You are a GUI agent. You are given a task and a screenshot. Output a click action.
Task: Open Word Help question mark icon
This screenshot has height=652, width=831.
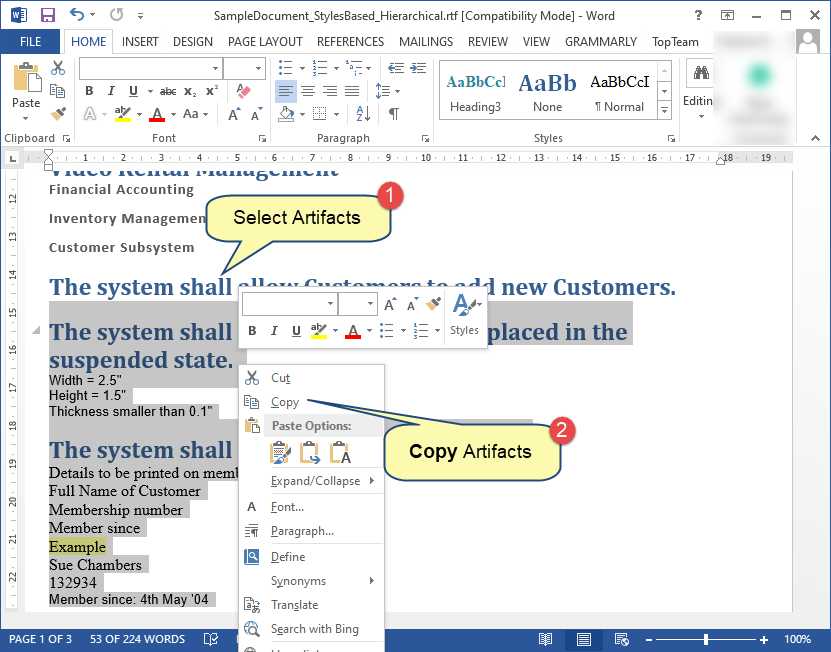coord(699,15)
